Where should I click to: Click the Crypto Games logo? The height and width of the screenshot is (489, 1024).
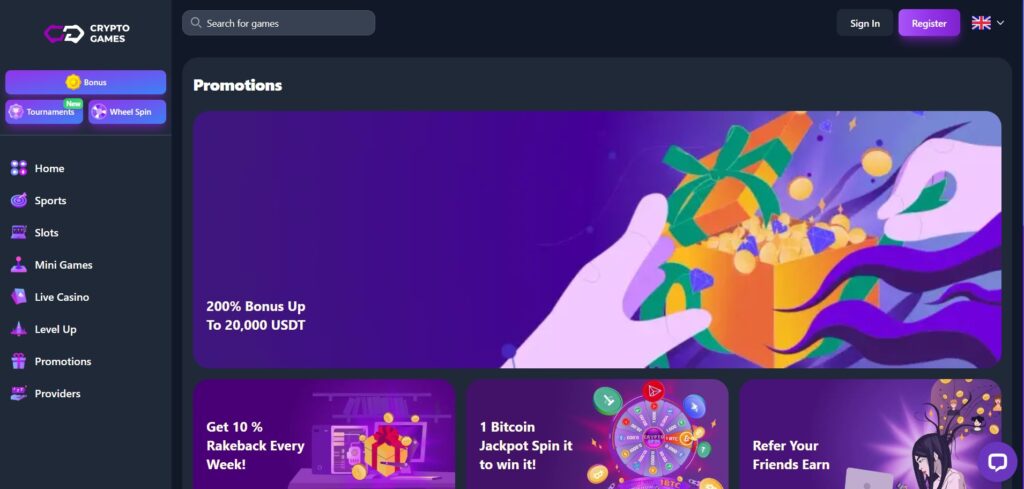87,33
